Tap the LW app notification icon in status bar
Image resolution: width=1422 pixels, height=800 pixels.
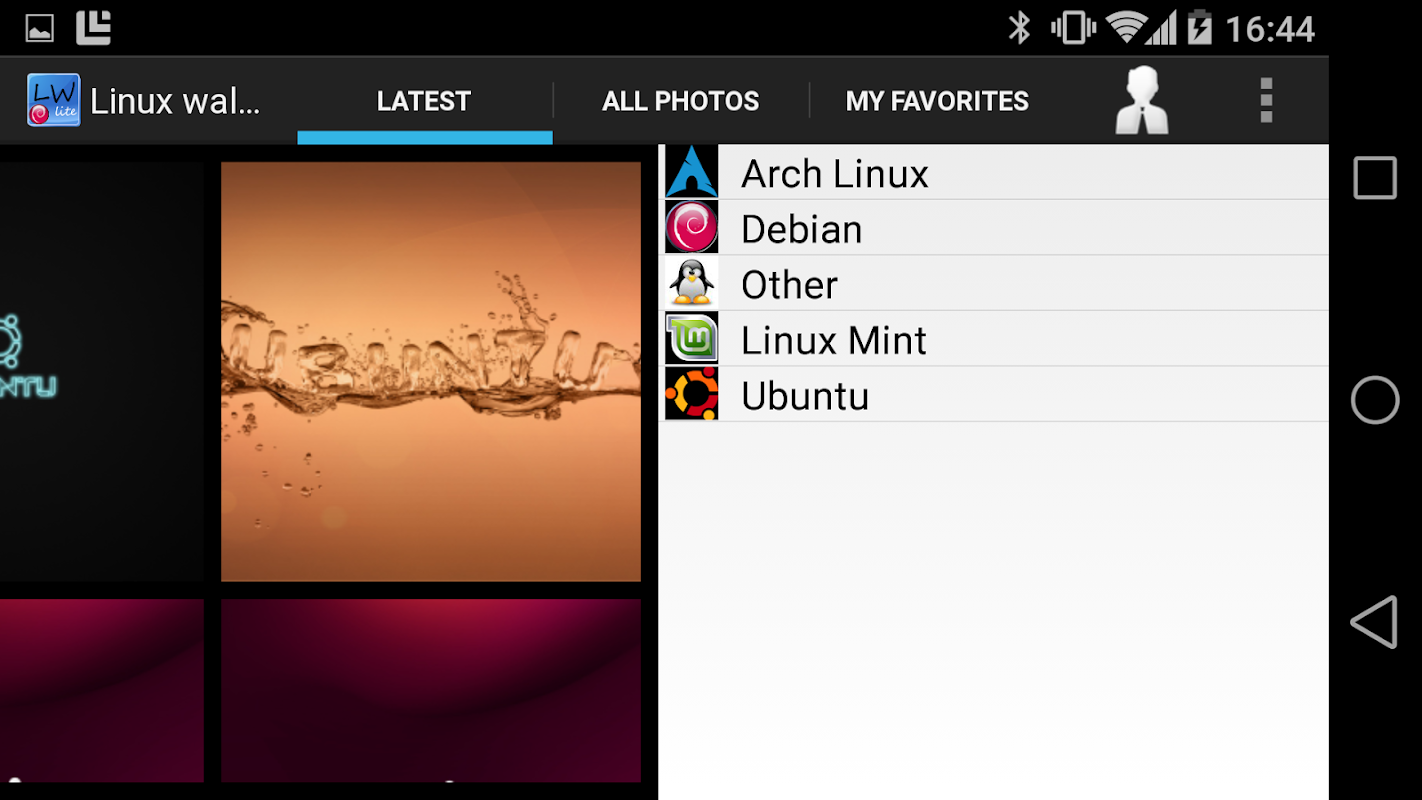pyautogui.click(x=93, y=28)
